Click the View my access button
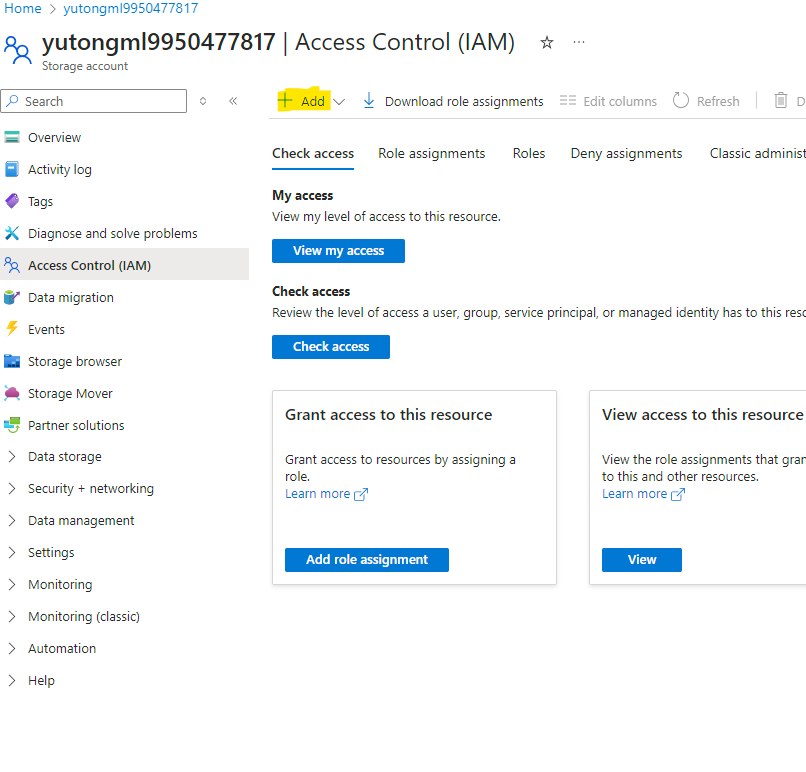Screen dimensions: 806x772 coord(338,250)
